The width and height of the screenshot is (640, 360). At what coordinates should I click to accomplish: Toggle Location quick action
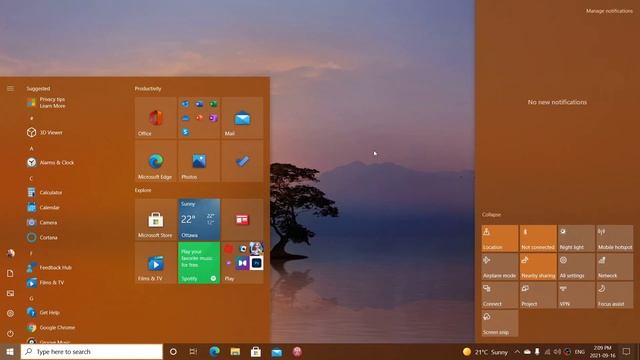(x=500, y=238)
